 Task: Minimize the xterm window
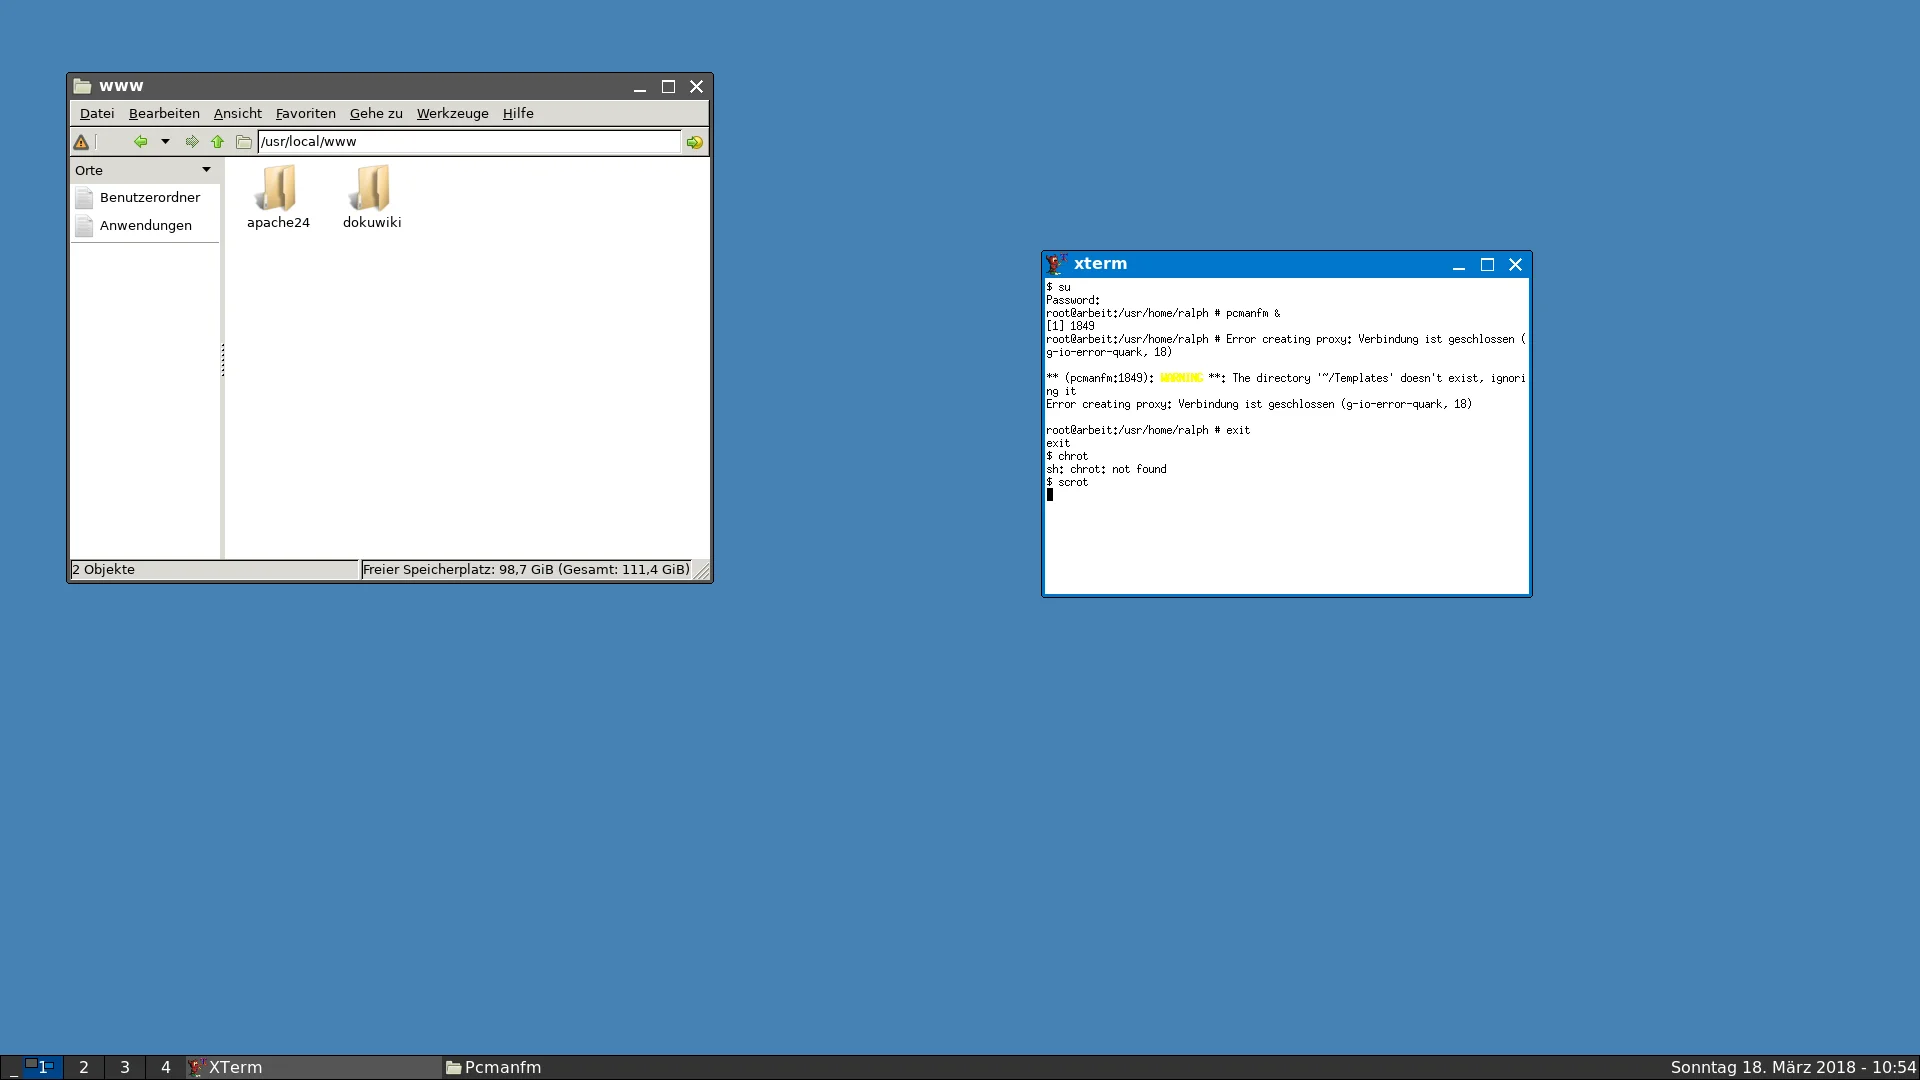(1459, 265)
